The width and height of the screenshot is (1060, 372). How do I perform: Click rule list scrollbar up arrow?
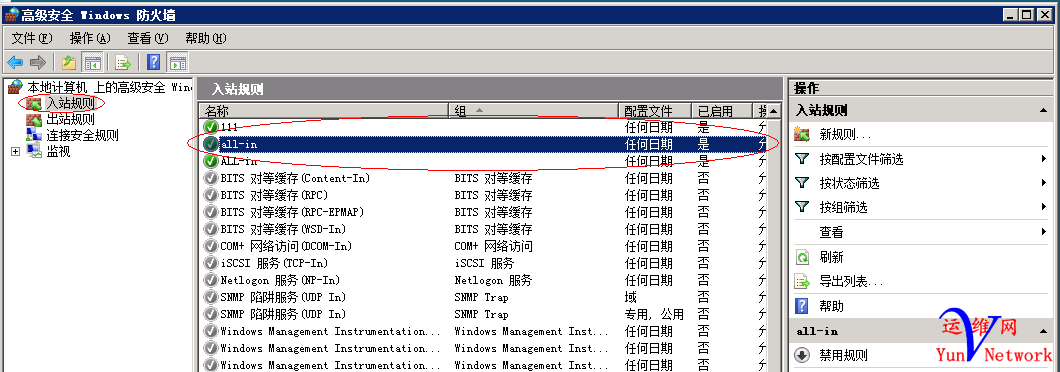point(773,111)
